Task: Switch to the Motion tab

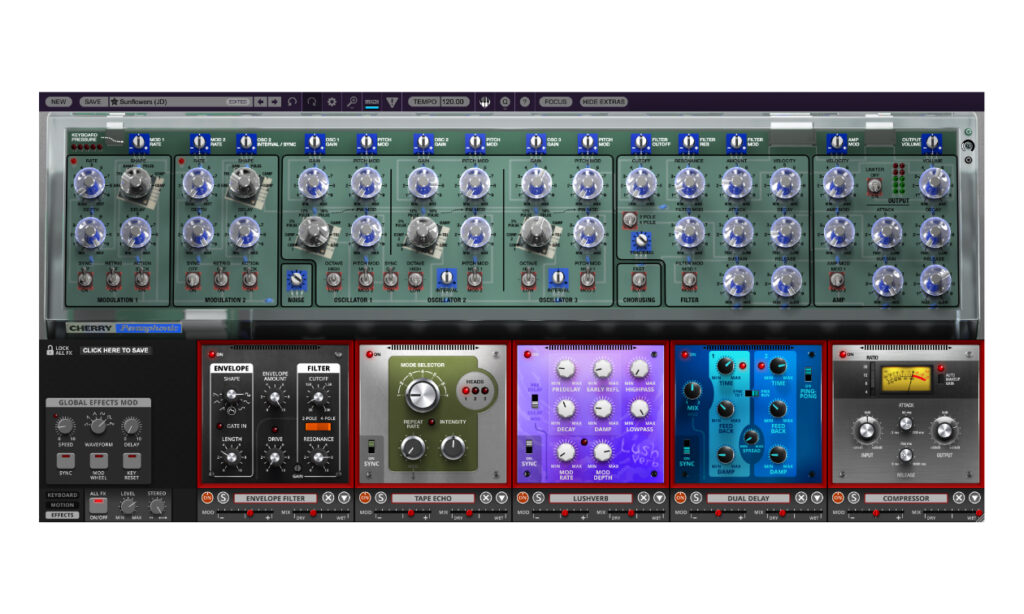Action: click(62, 505)
